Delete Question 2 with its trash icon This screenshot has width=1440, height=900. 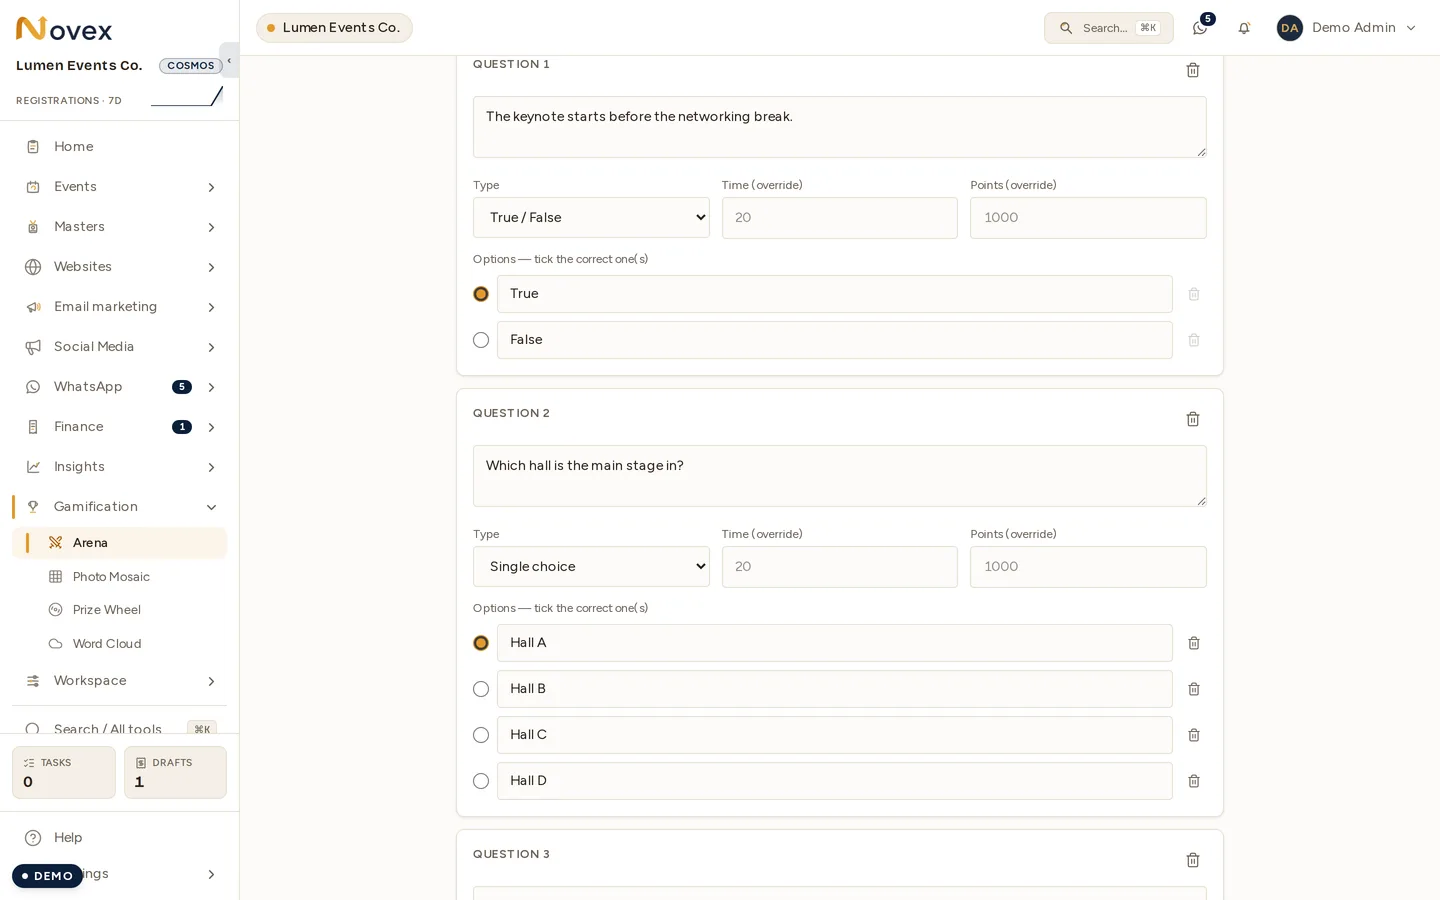(1192, 419)
